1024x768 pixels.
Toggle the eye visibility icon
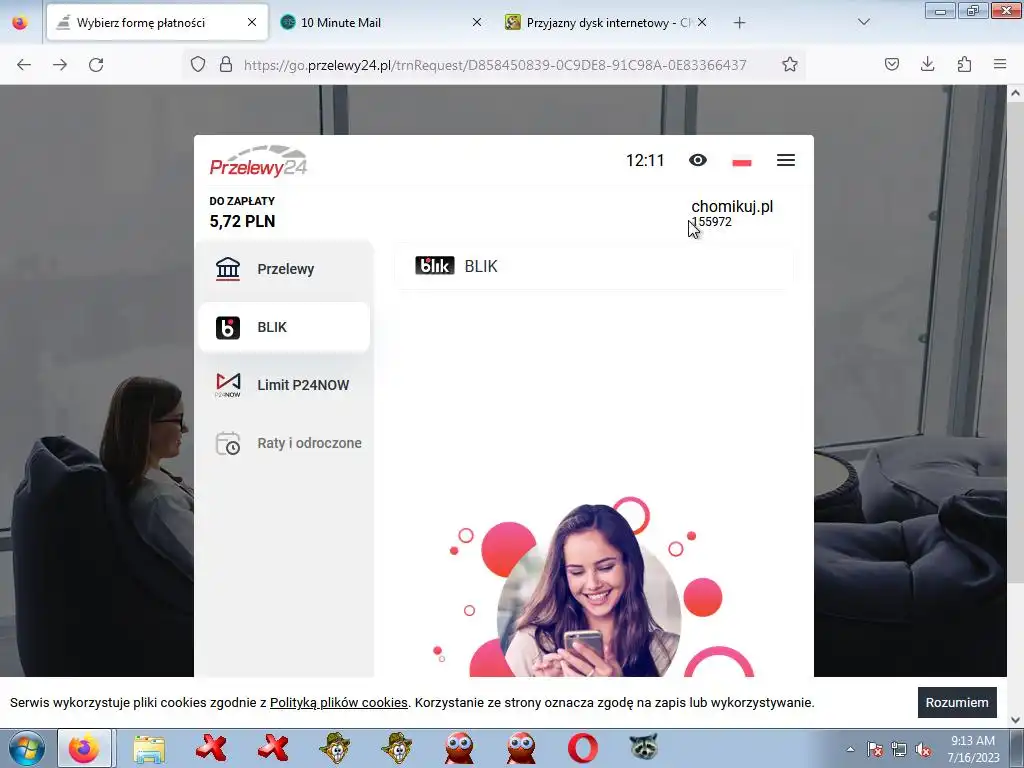pos(697,160)
